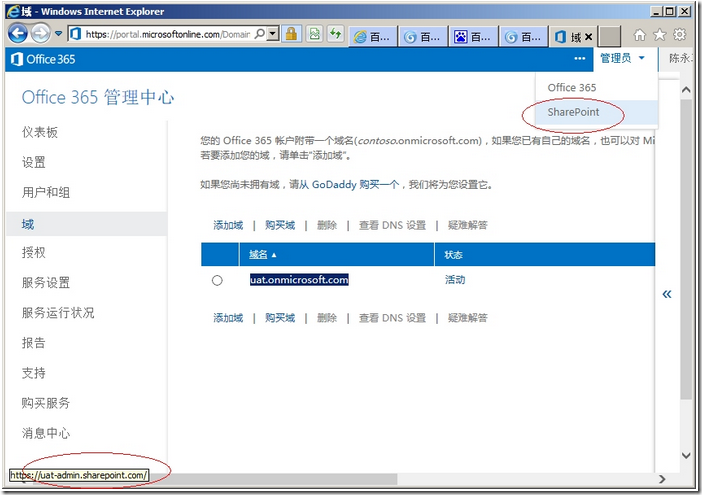Click the vertical scrollbar up arrow
This screenshot has width=702, height=495.
(x=686, y=90)
